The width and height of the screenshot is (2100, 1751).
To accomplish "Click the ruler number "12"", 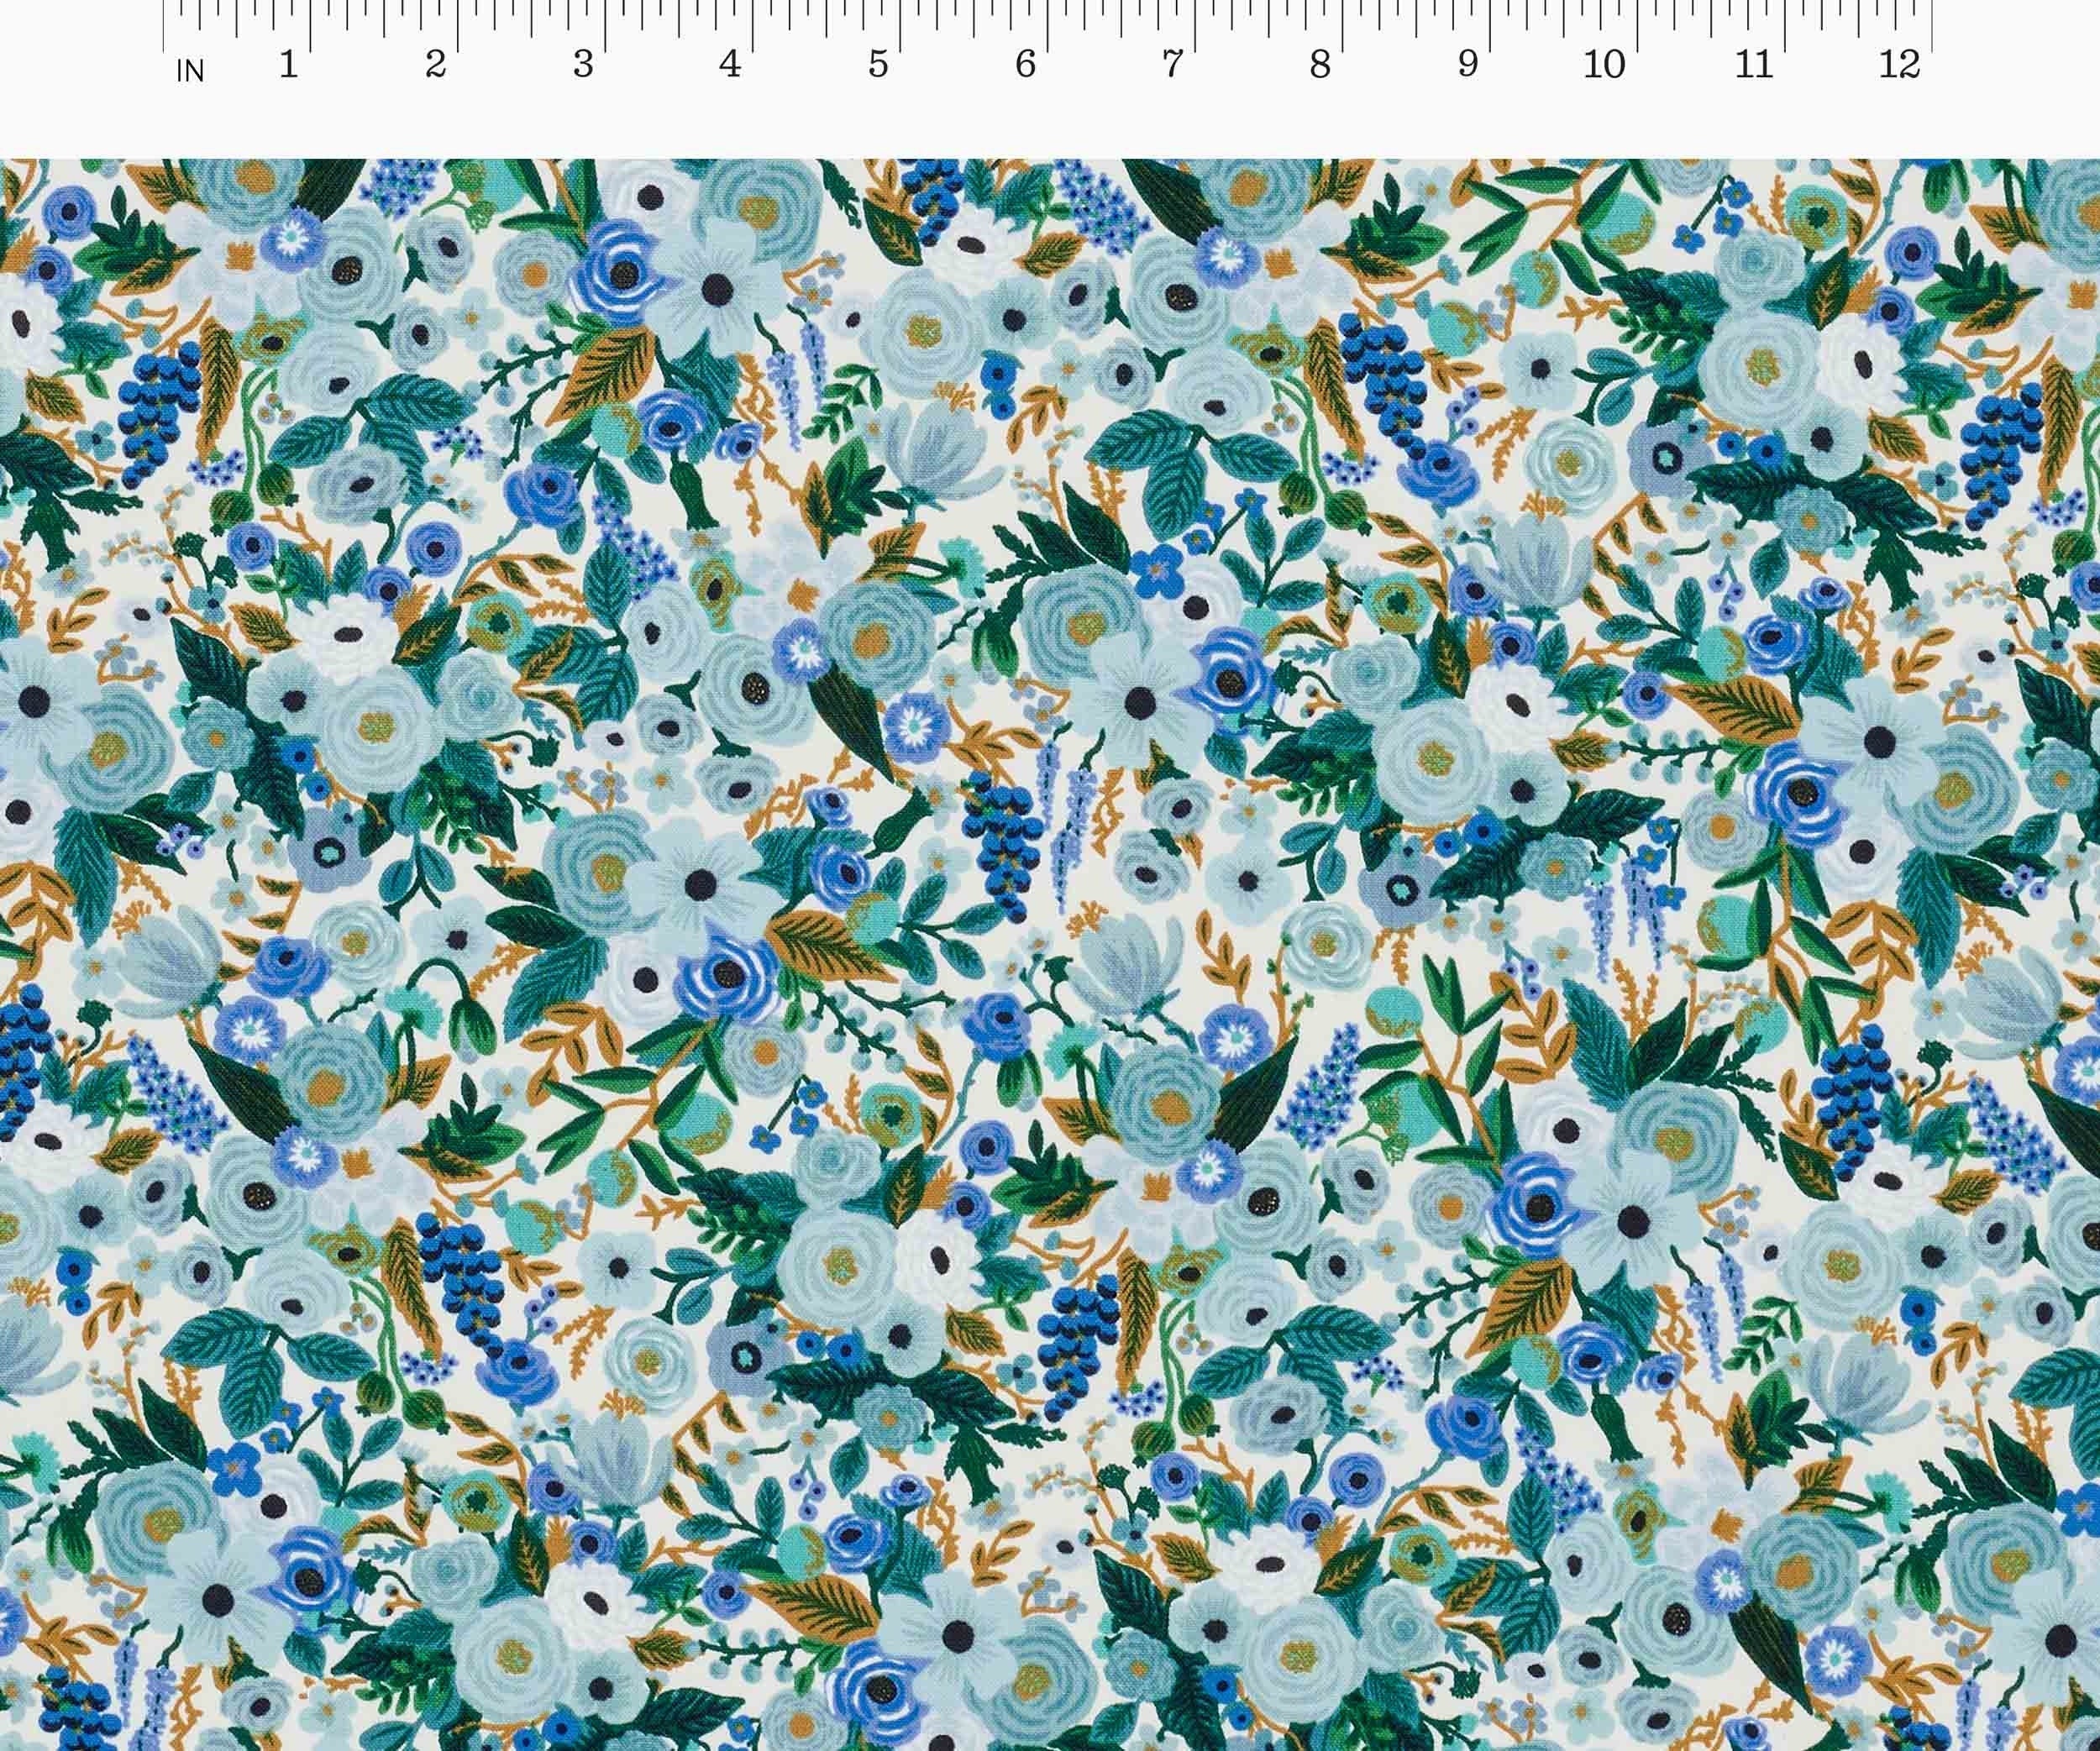I will [1899, 65].
